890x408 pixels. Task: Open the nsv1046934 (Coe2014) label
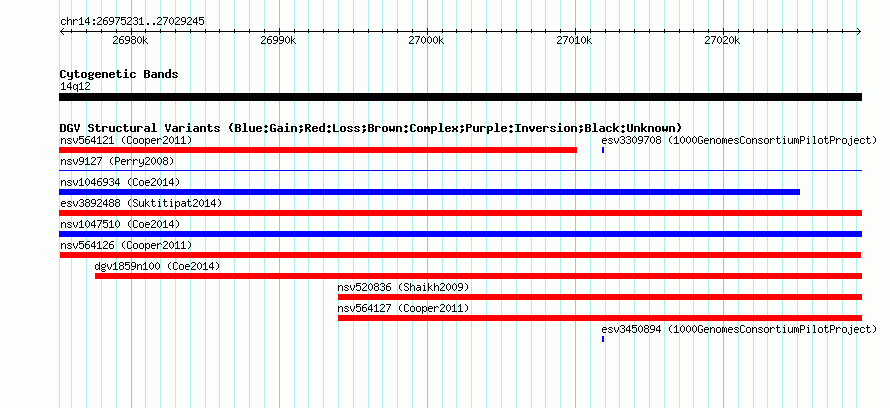point(120,182)
